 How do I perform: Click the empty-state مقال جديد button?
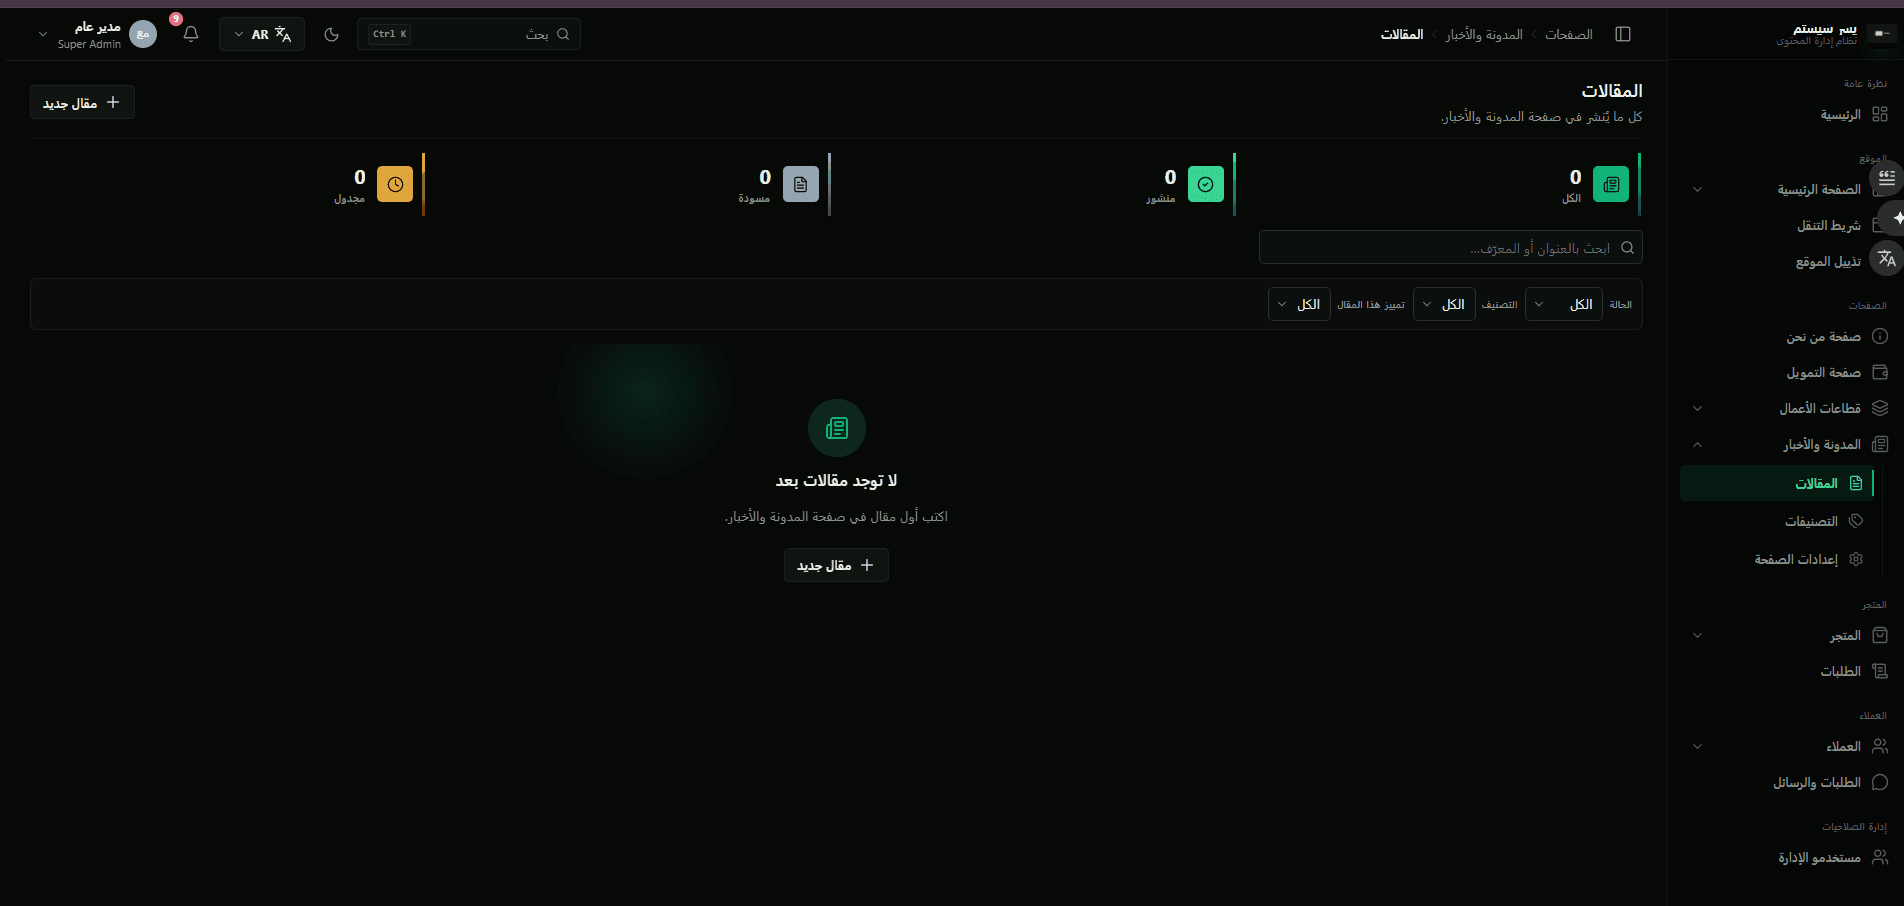point(836,565)
